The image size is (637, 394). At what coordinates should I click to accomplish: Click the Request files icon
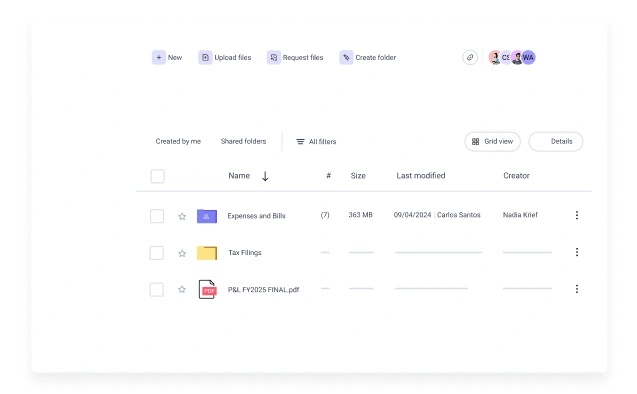click(x=274, y=57)
